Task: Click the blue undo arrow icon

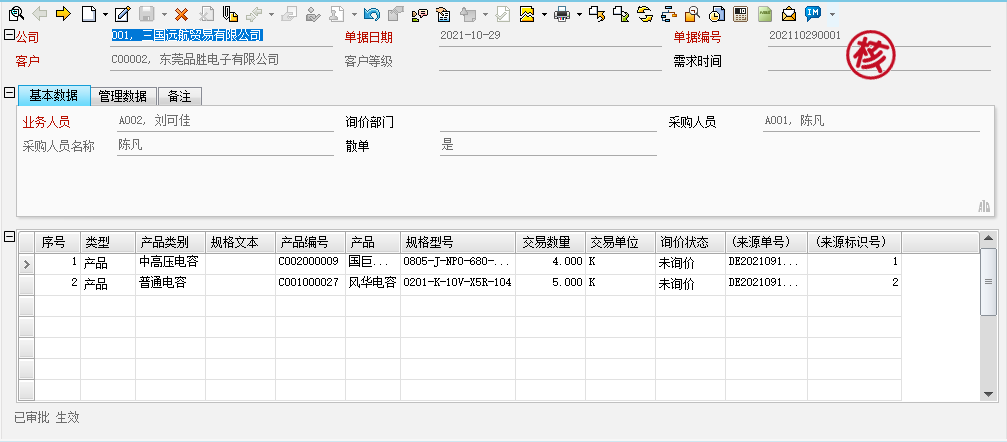Action: point(372,14)
